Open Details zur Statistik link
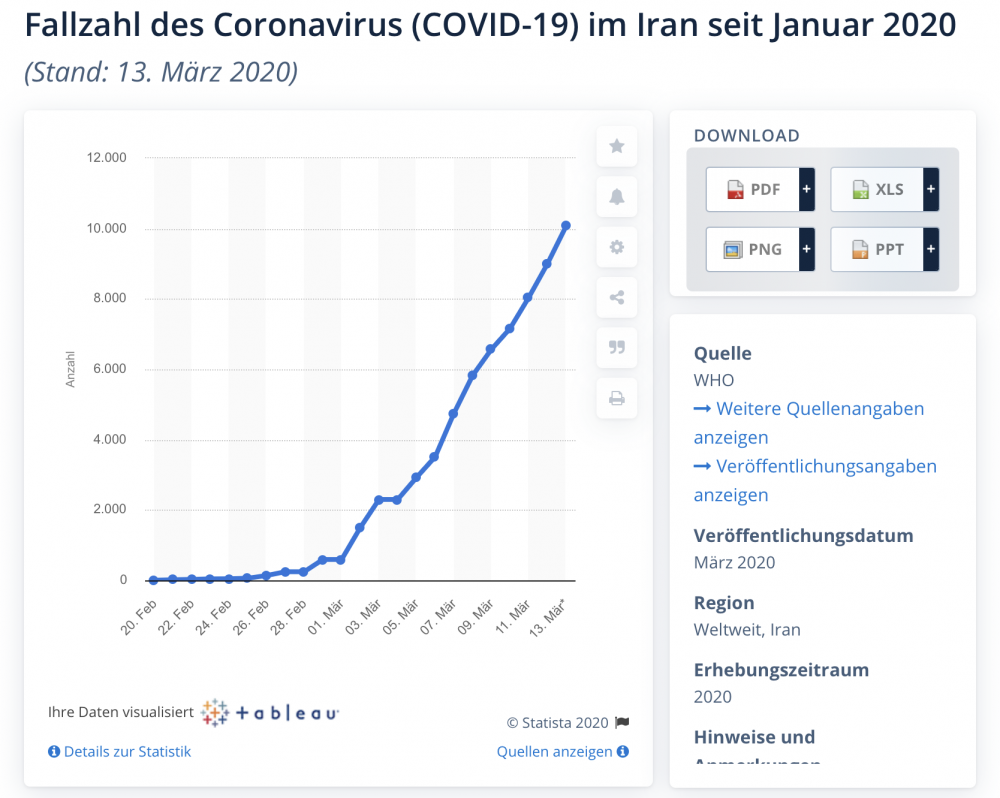Screen dimensions: 1000x798 click(x=127, y=751)
